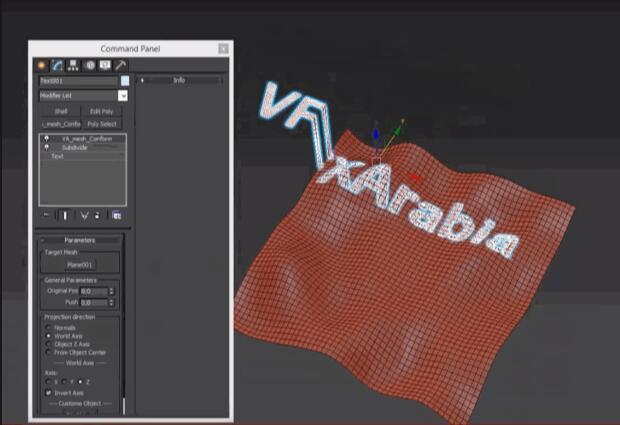Select the X axis radio button

(x=48, y=382)
